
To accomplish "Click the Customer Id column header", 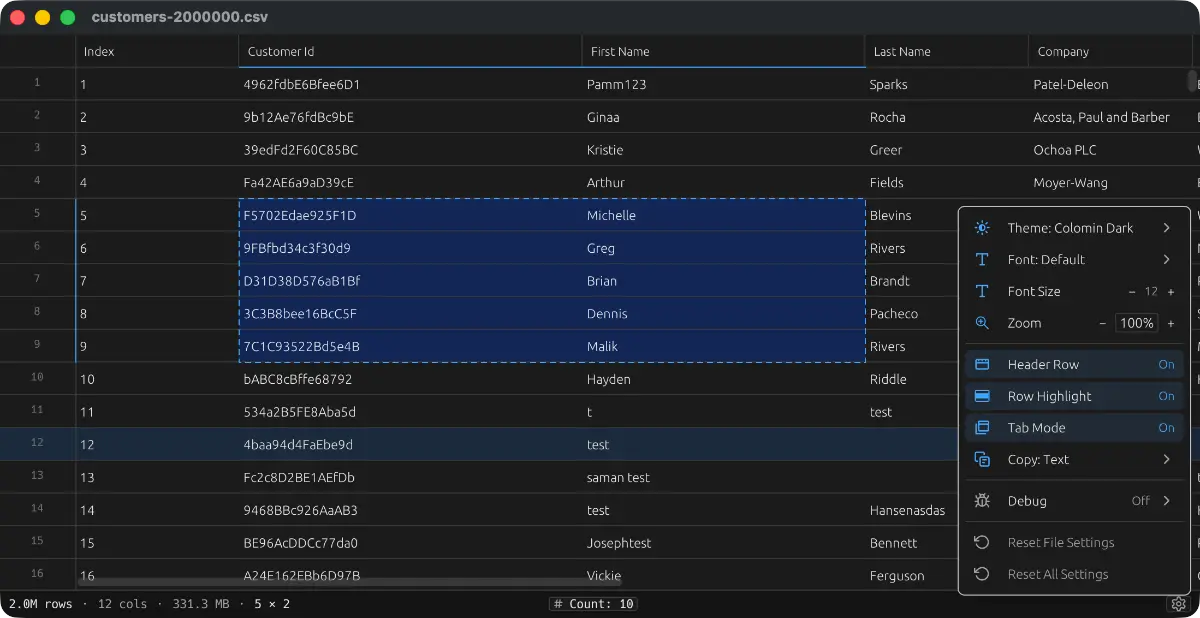I will 410,51.
